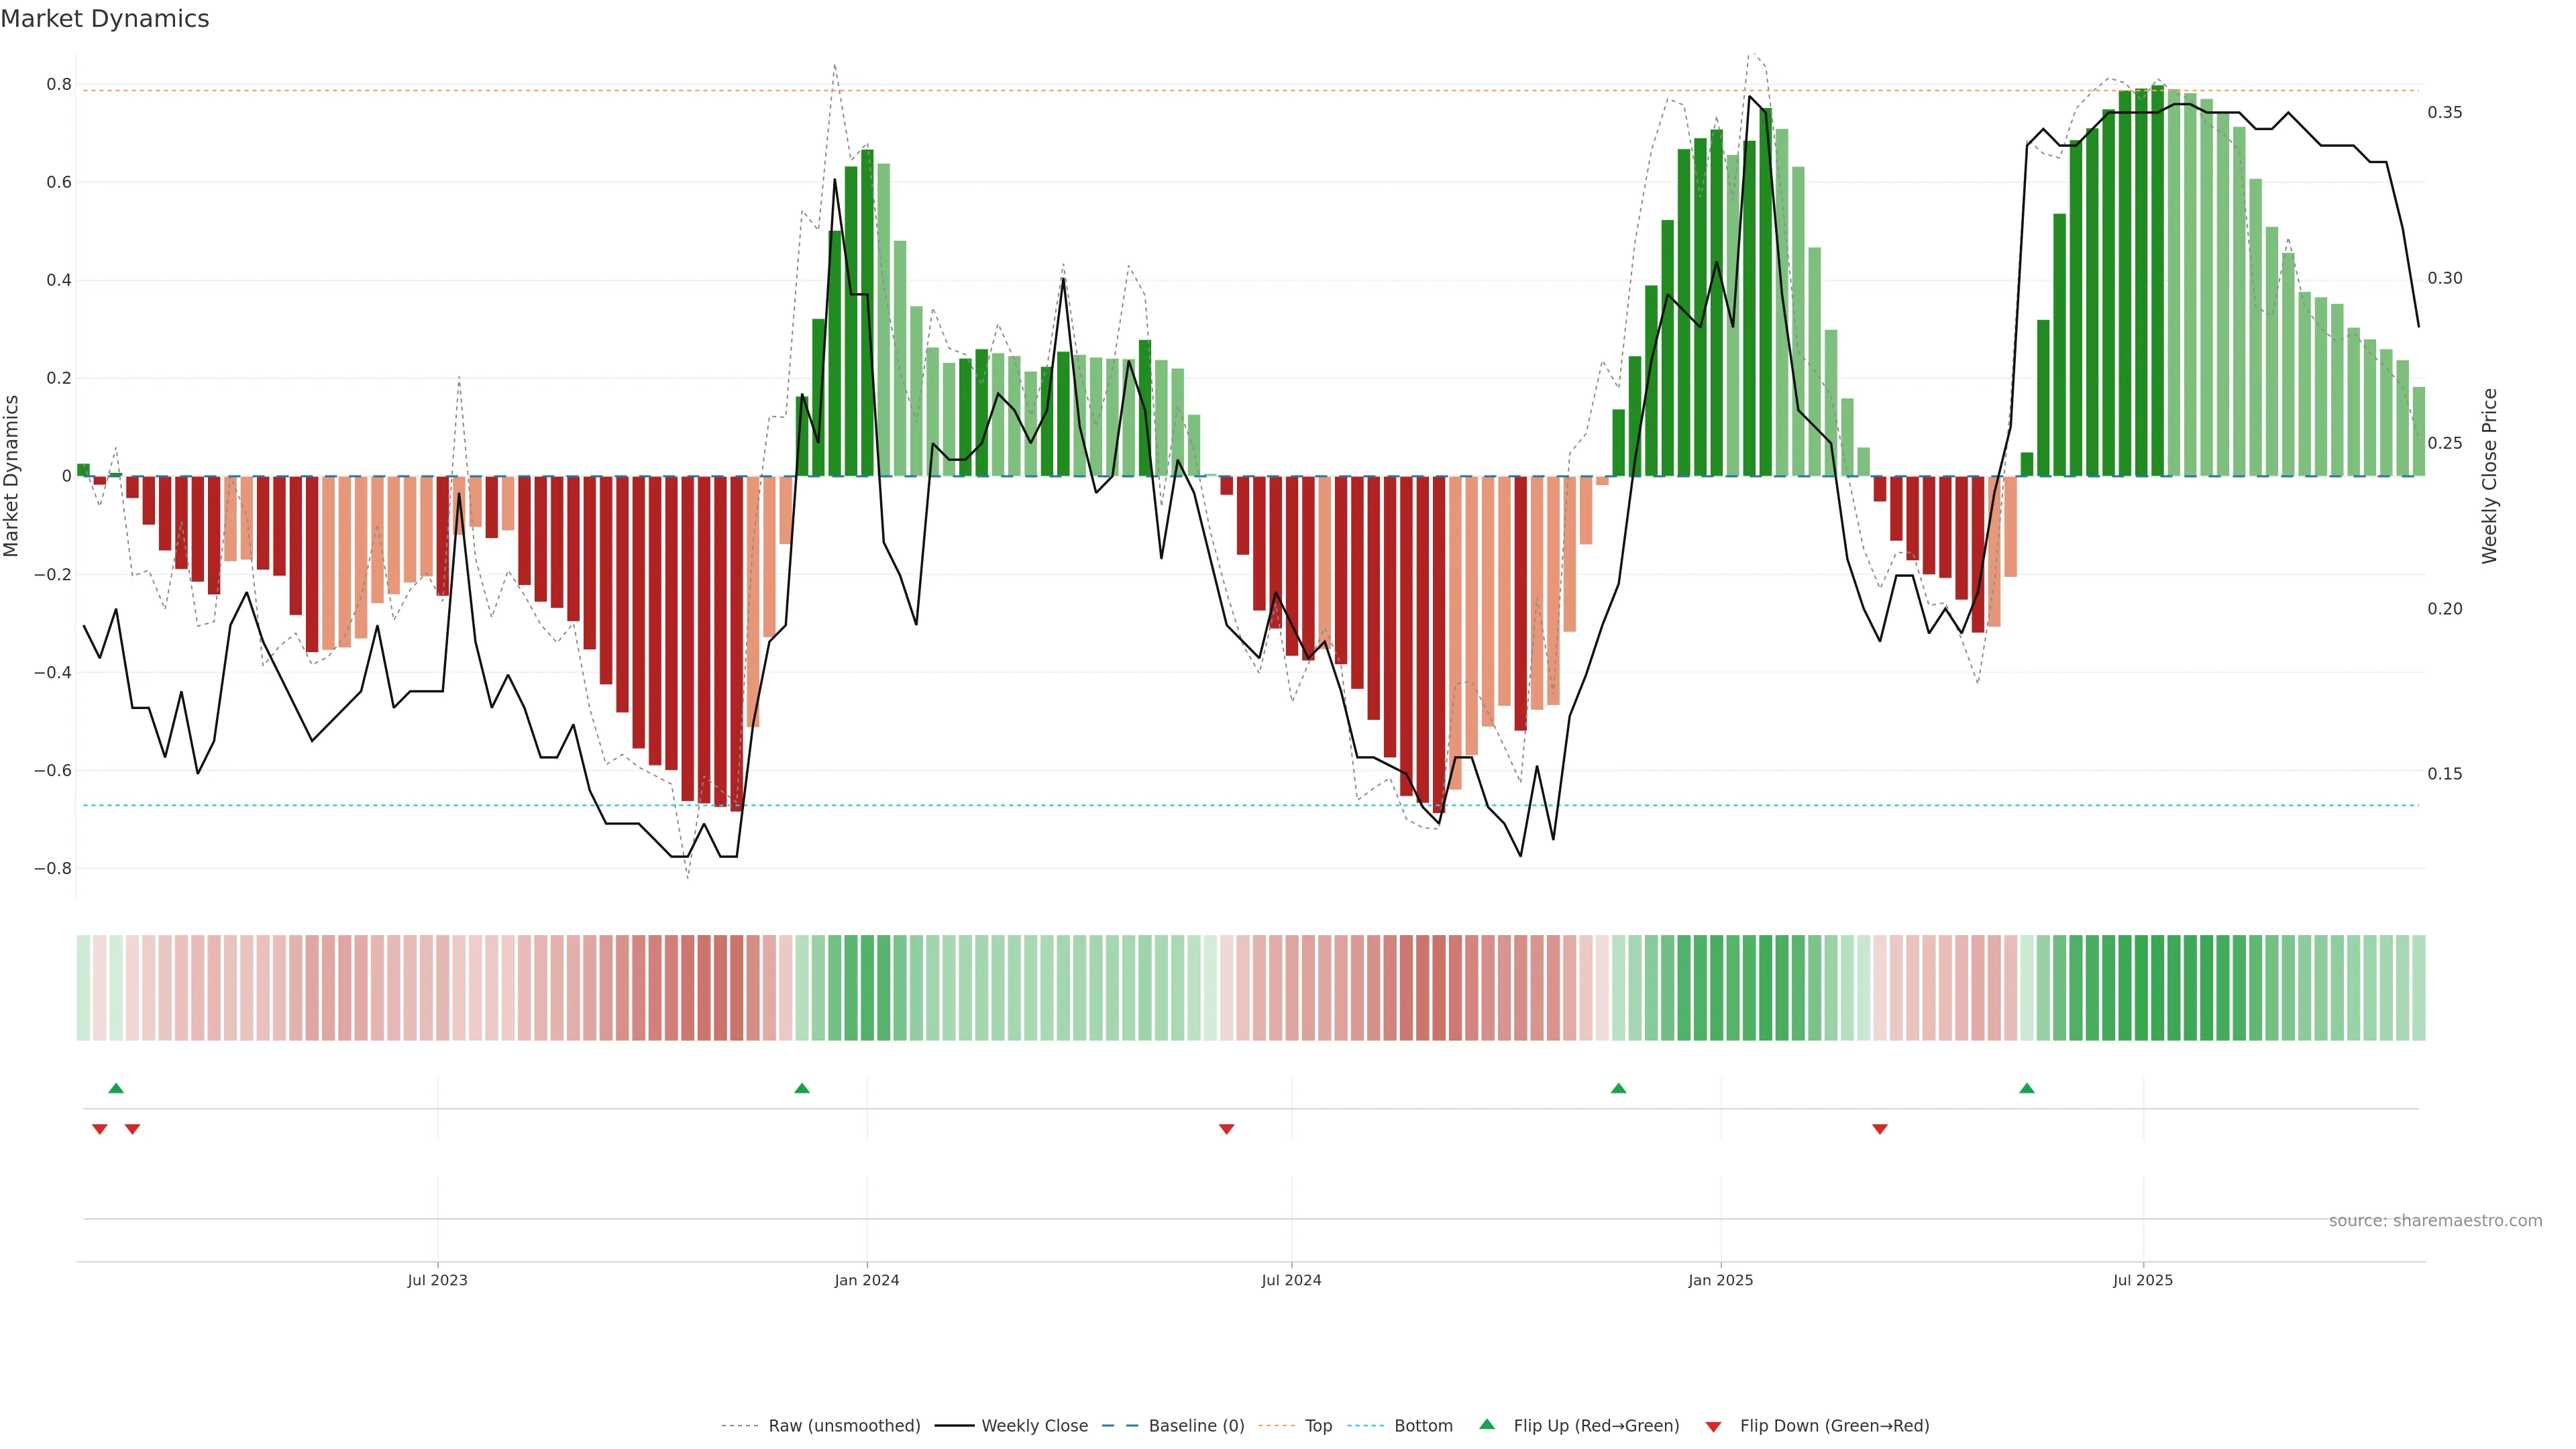Toggle Weekly Close legend entry
This screenshot has height=1449, width=2576.
pyautogui.click(x=1034, y=1426)
